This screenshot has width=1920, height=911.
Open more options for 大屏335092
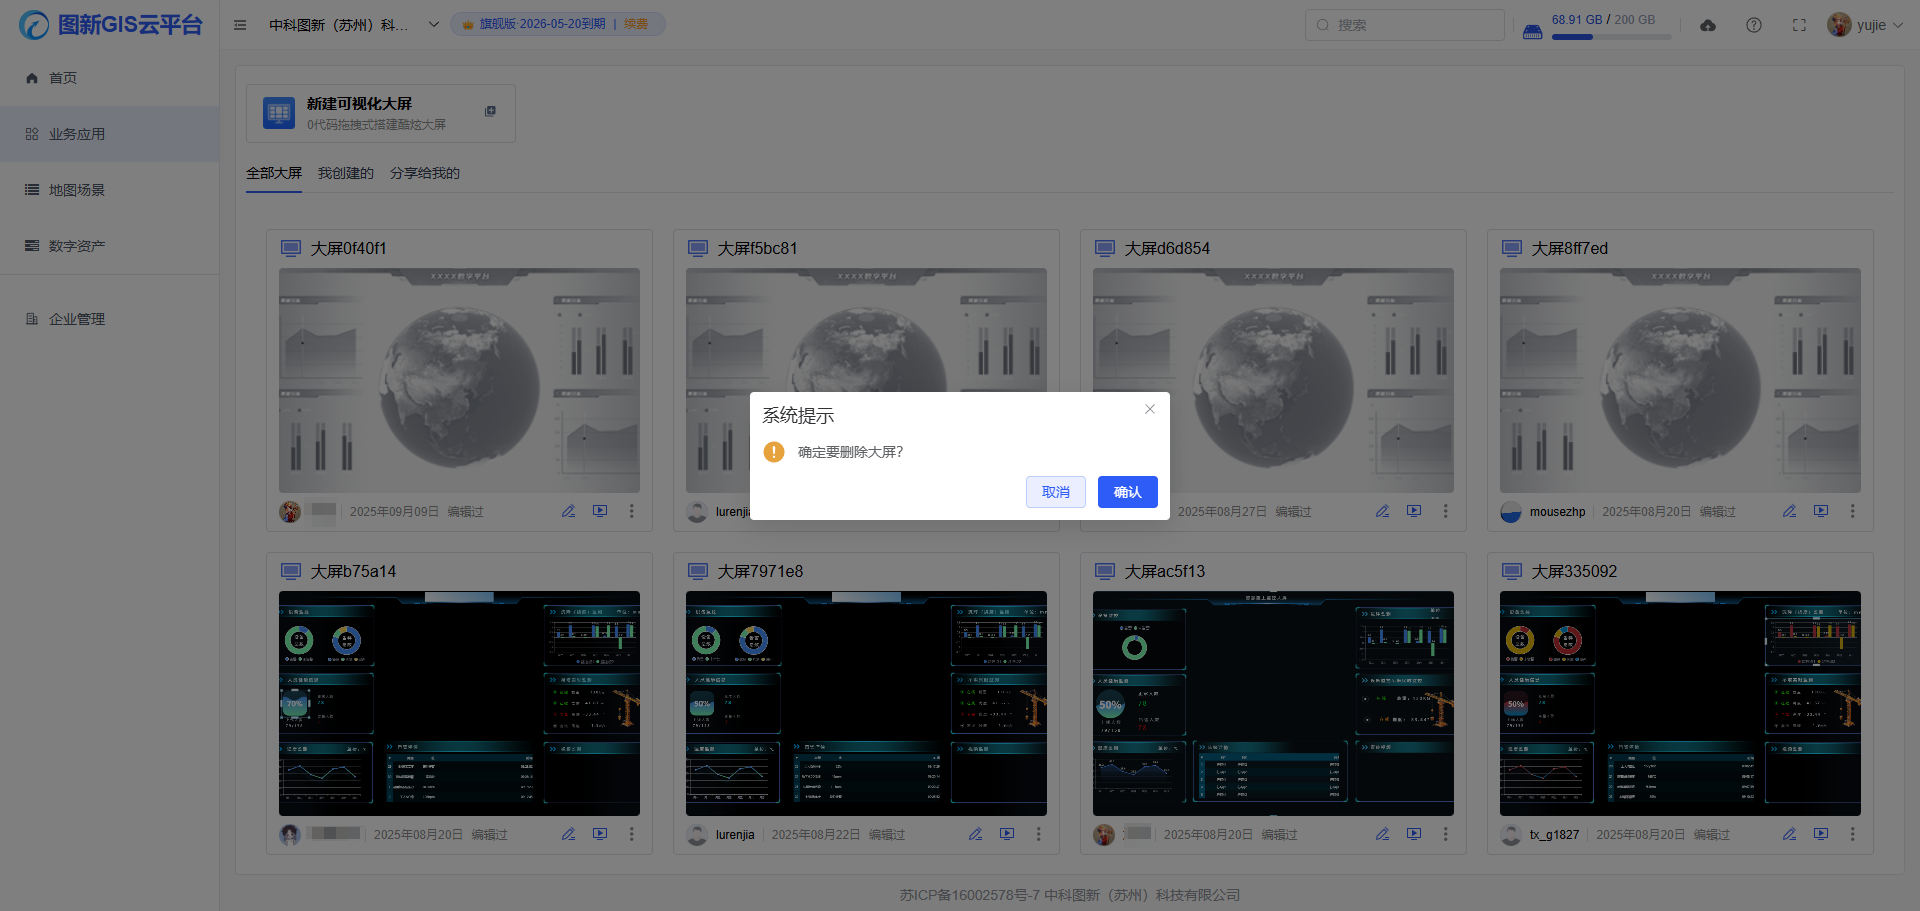click(1852, 834)
